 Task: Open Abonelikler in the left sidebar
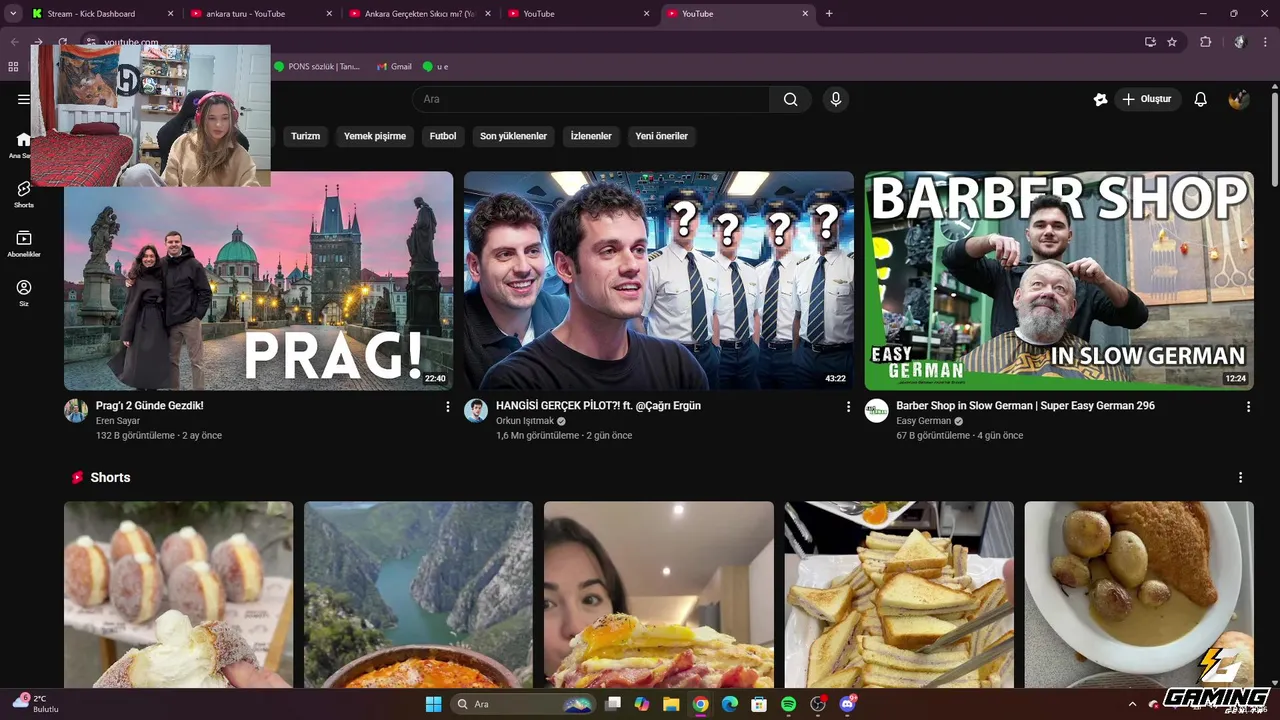[x=23, y=244]
